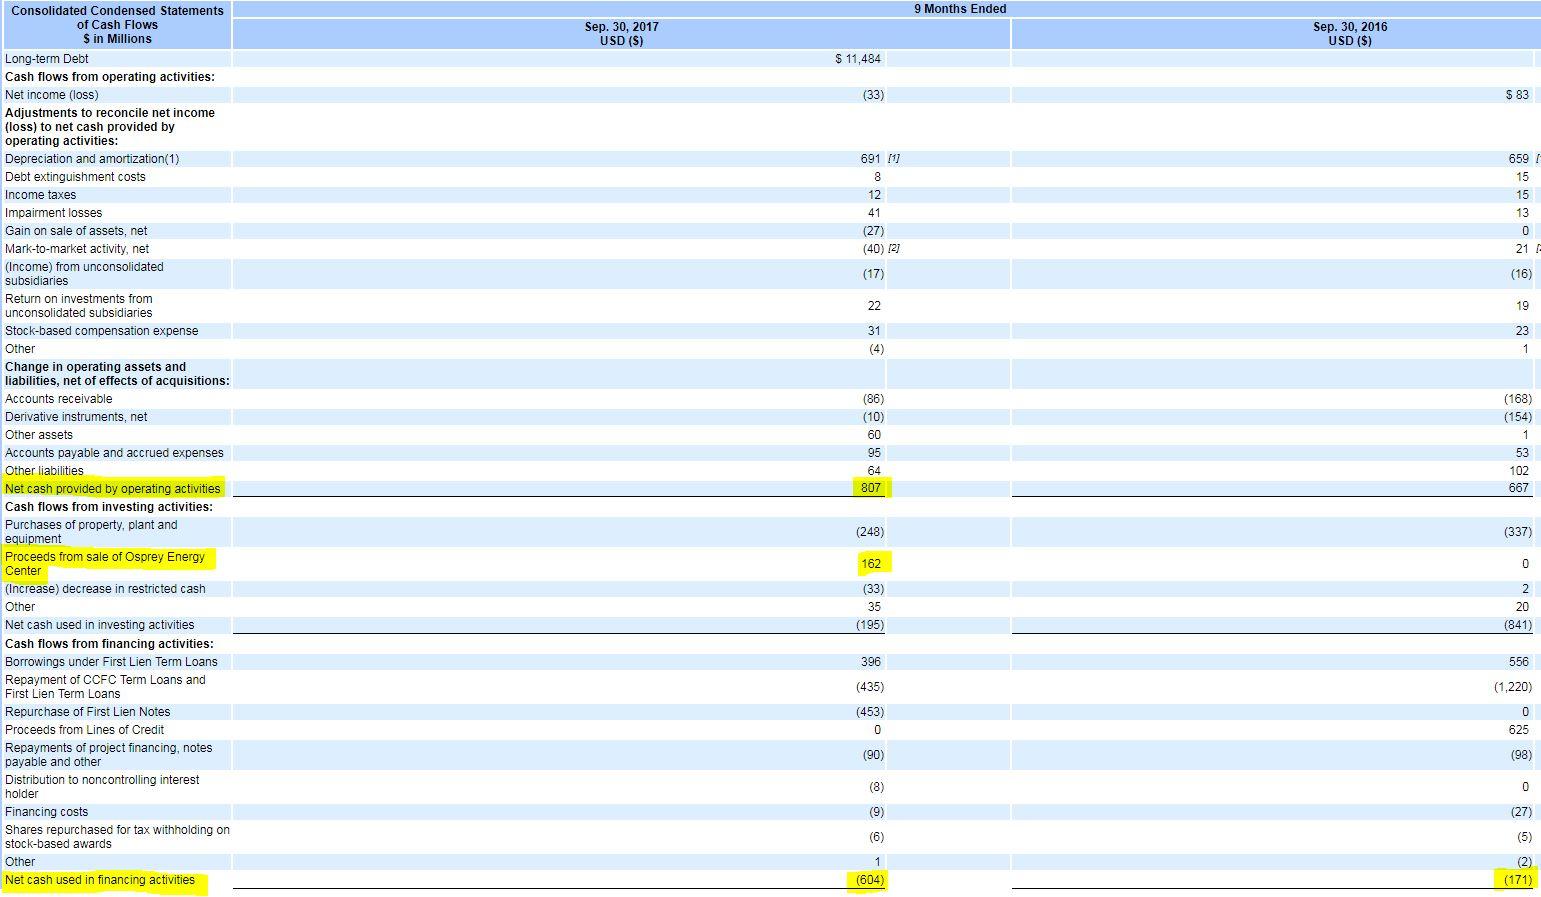The width and height of the screenshot is (1541, 897).
Task: Select "Debt extinguishment costs" row label
Action: (x=75, y=177)
